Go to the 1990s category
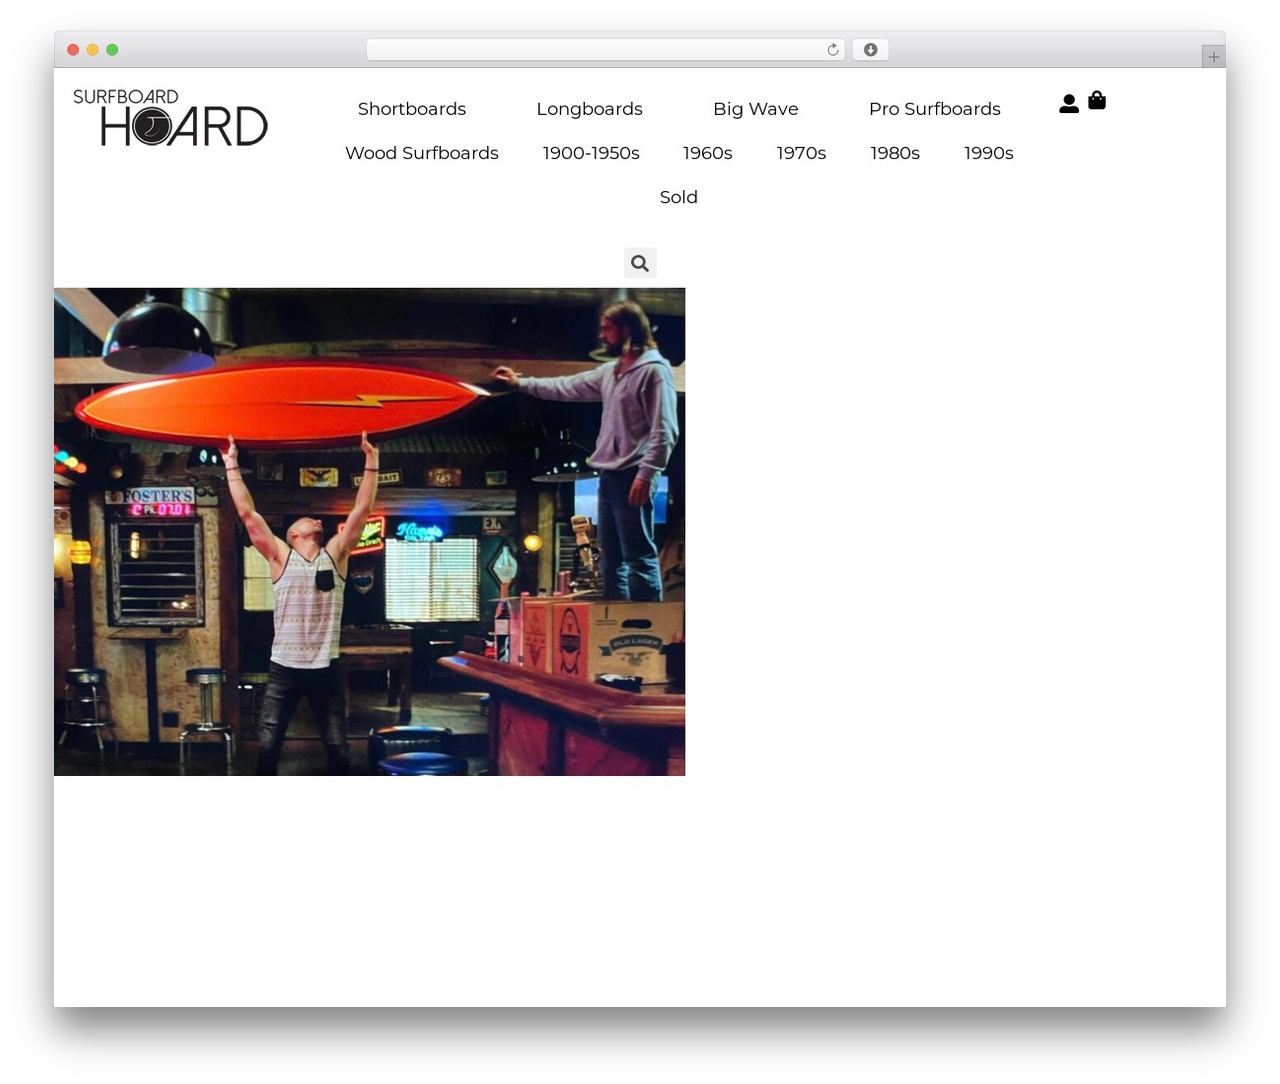 point(989,153)
